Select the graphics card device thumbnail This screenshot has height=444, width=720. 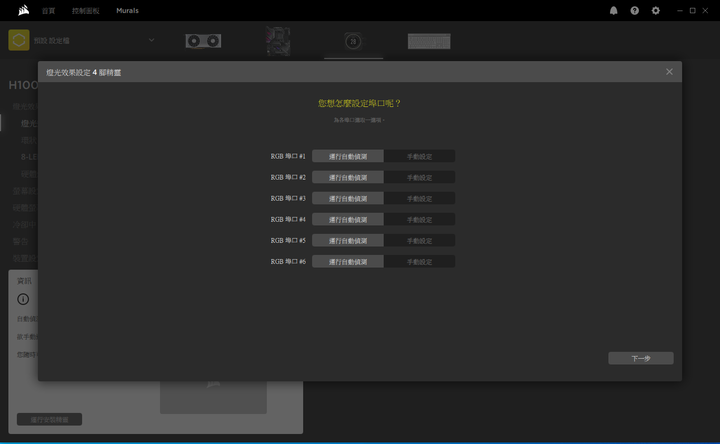203,41
